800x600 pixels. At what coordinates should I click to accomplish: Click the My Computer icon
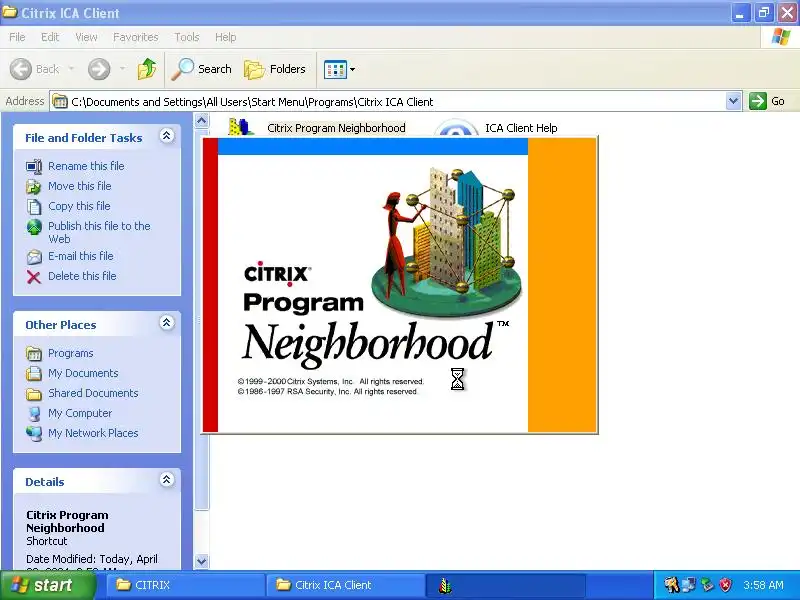click(x=34, y=413)
